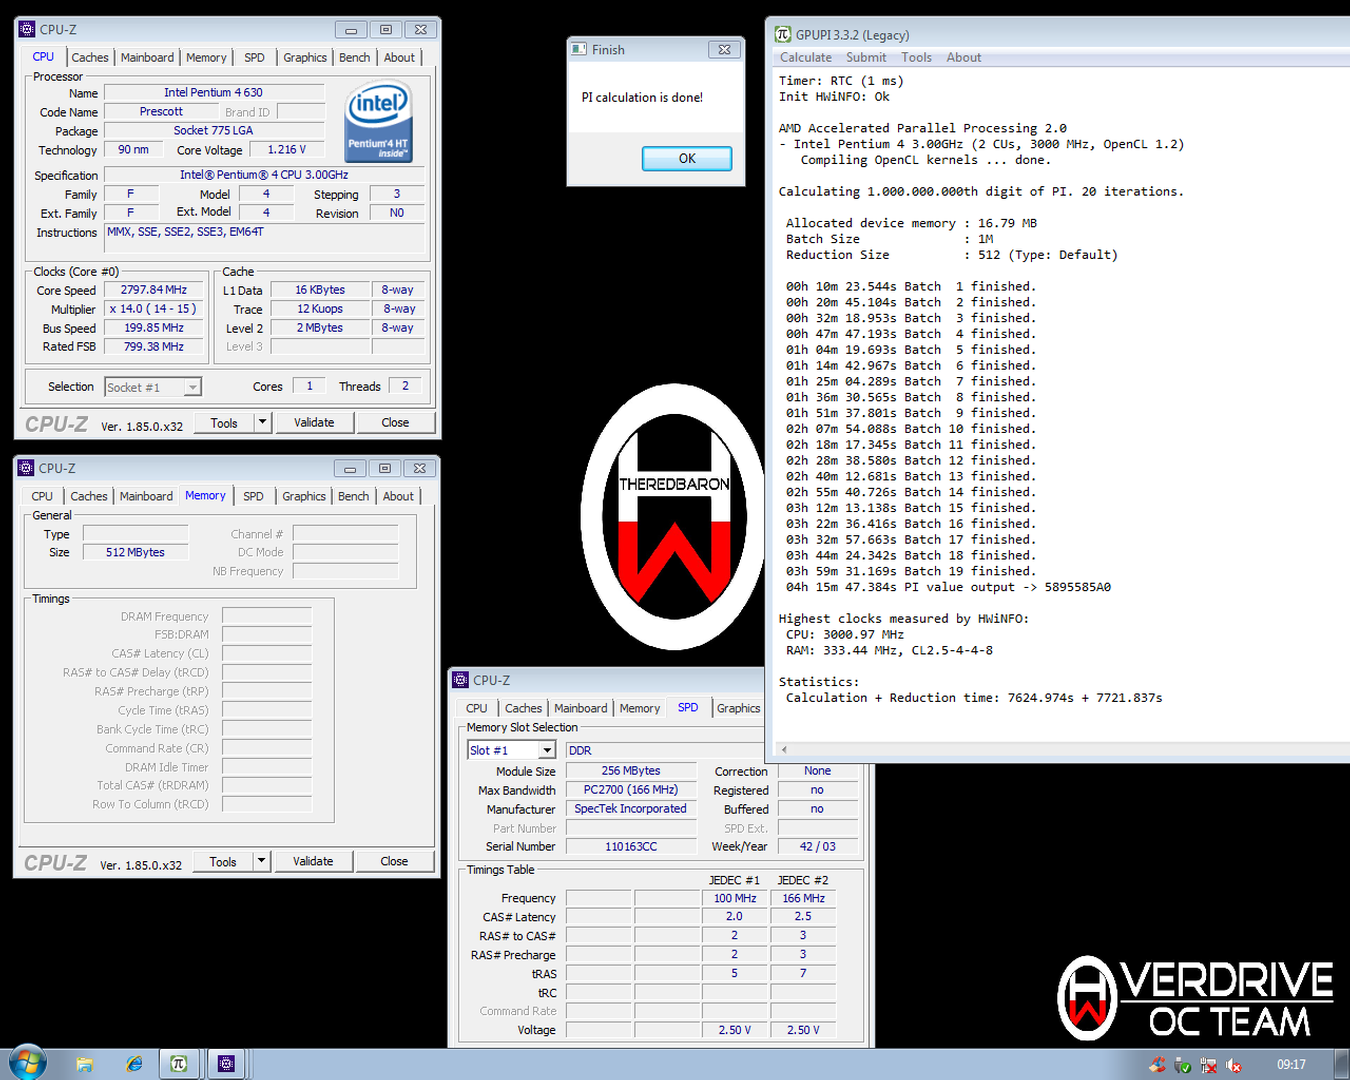Open the Calculate menu in GPUPI
Screen dimensions: 1350x1080
coord(805,57)
